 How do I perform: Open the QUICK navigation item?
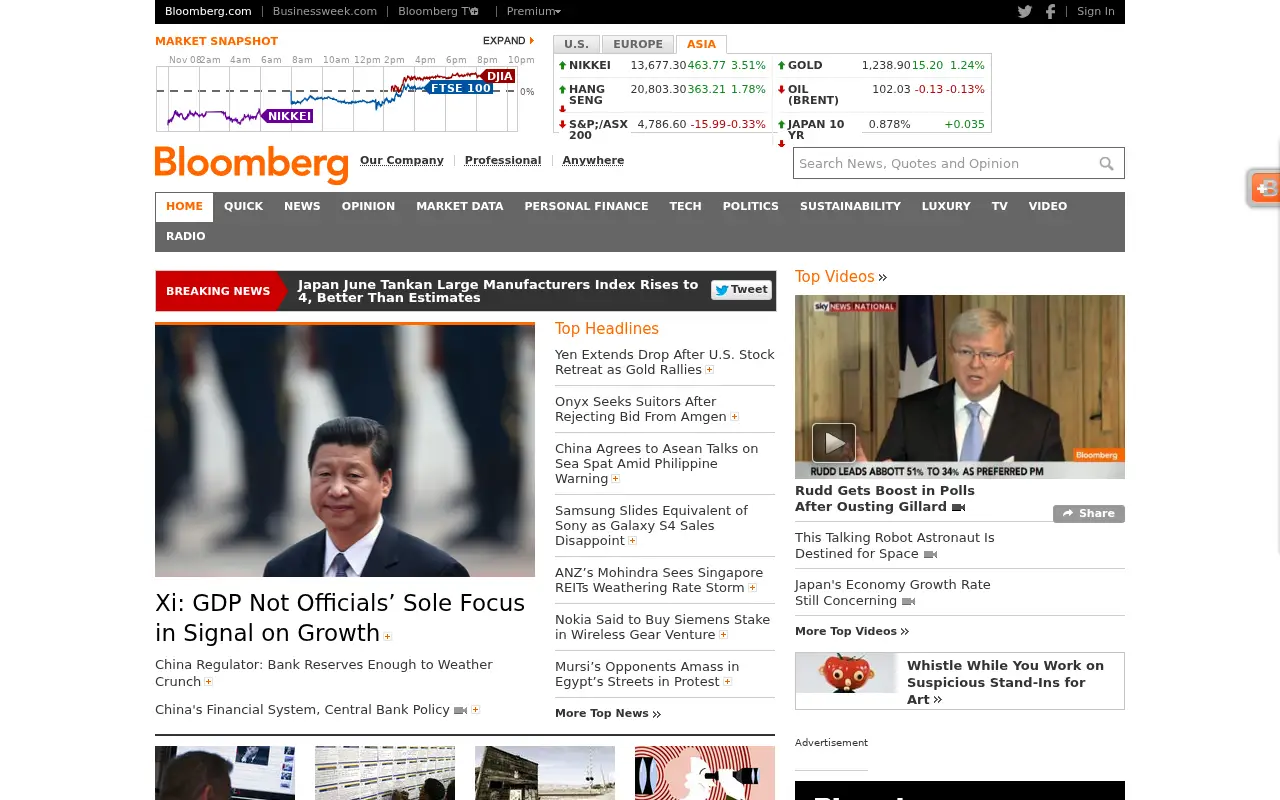pyautogui.click(x=243, y=207)
